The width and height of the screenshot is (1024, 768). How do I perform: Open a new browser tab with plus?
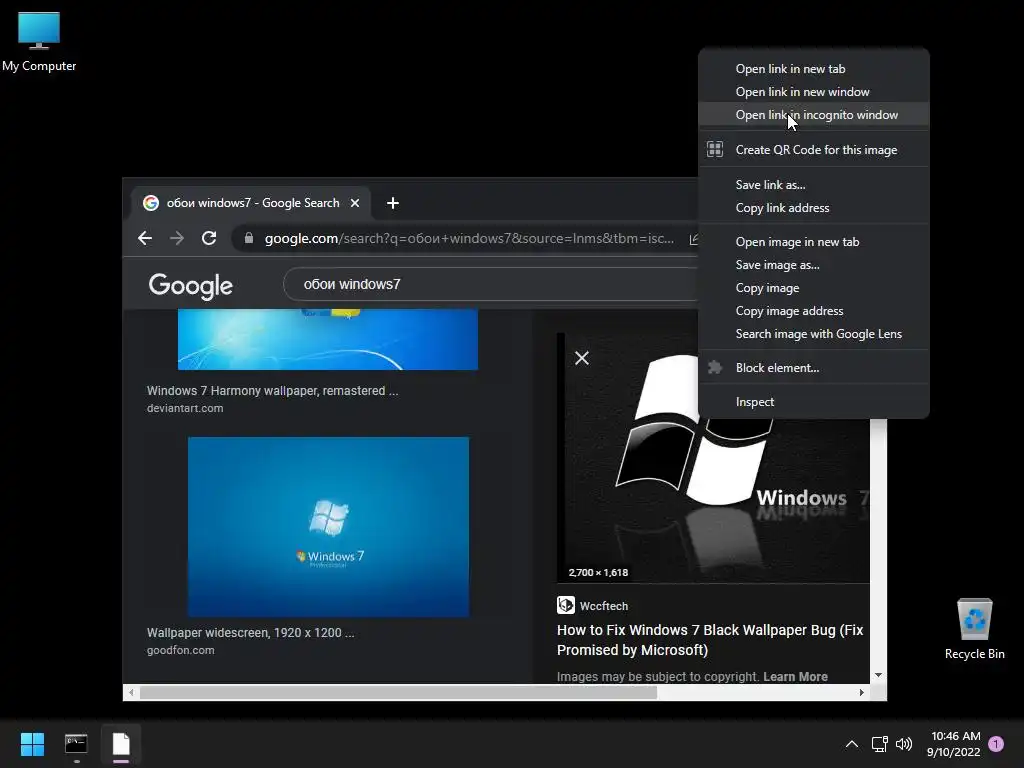pyautogui.click(x=392, y=203)
